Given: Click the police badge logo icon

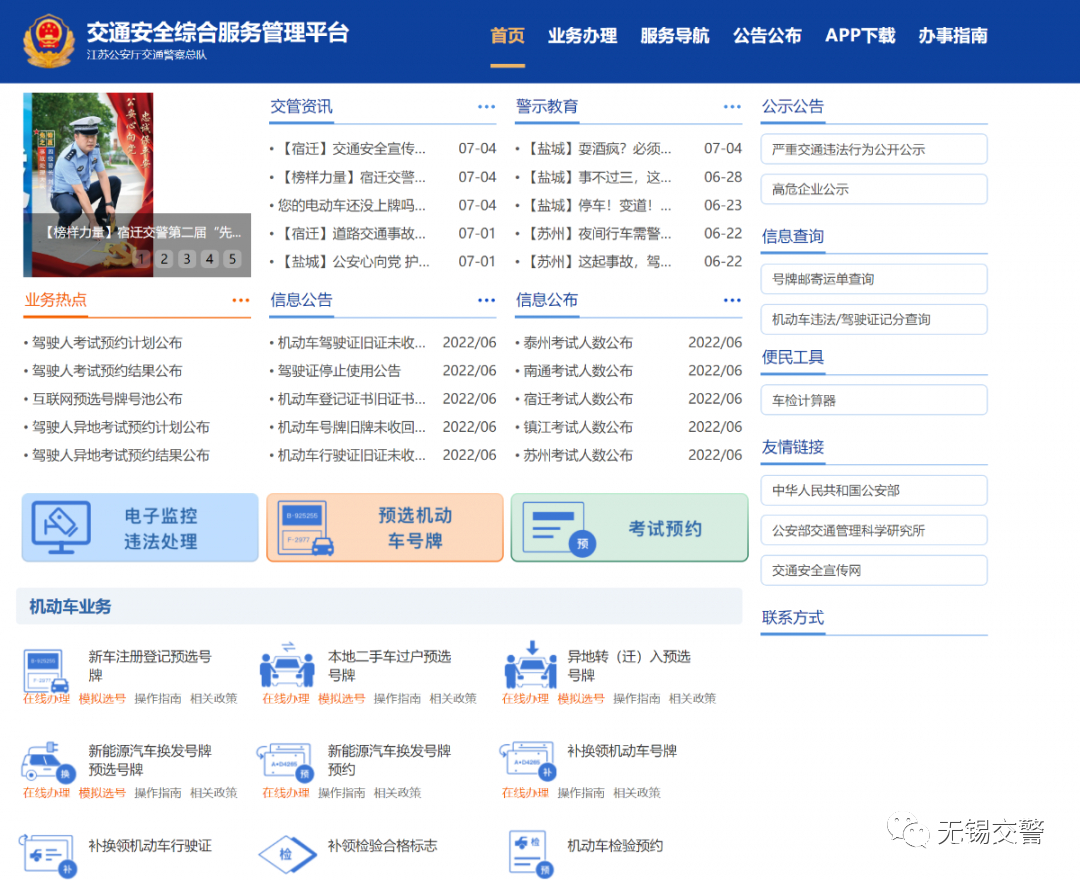Looking at the screenshot, I should (48, 41).
